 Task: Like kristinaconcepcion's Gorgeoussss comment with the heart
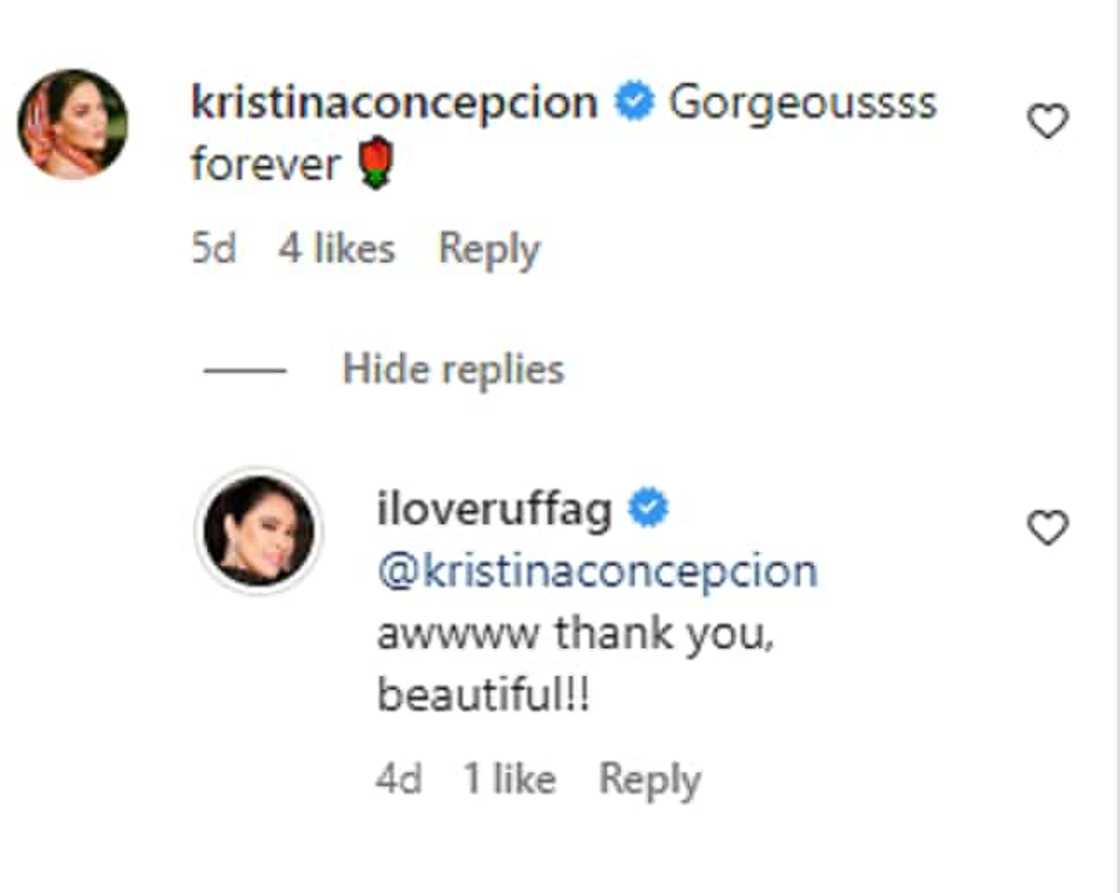point(1048,122)
